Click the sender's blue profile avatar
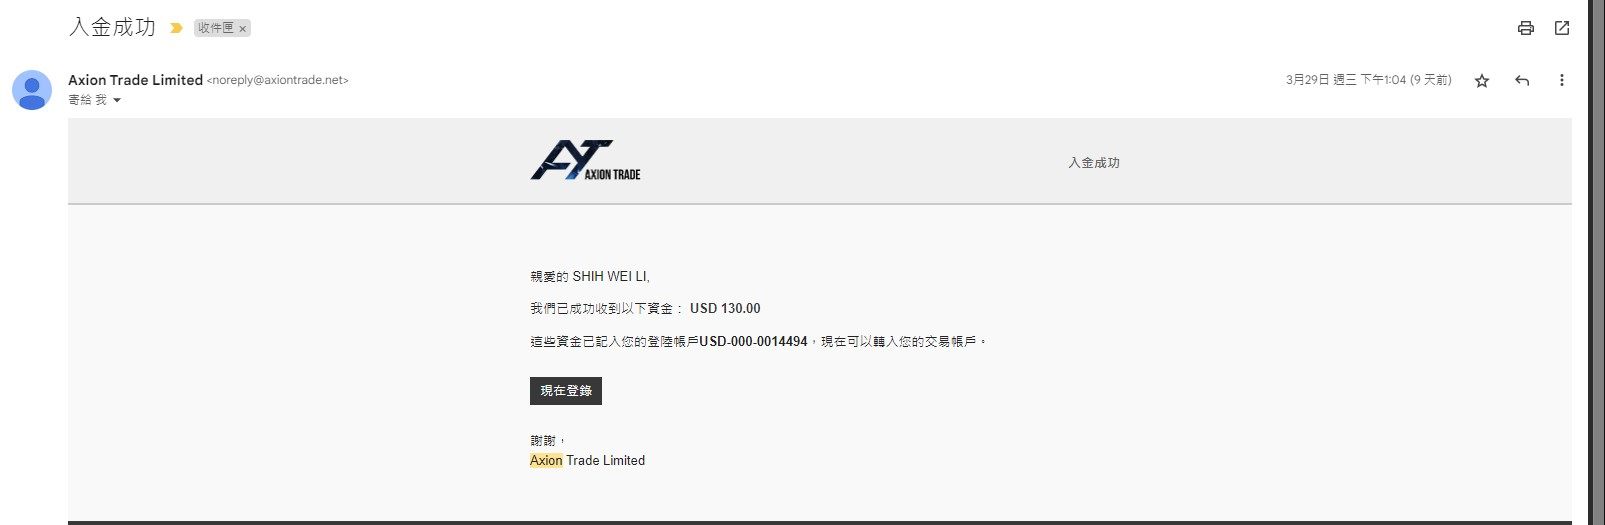The height and width of the screenshot is (525, 1605). click(x=32, y=90)
